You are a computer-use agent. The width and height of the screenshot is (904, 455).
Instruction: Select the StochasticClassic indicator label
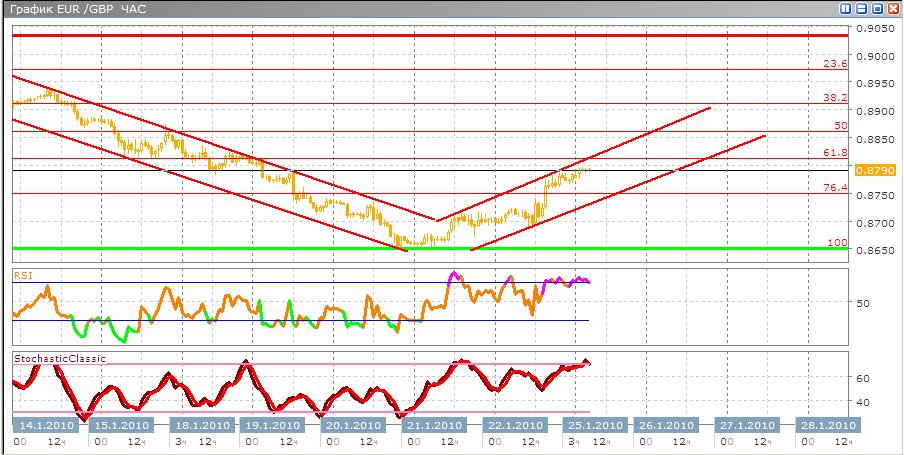click(59, 358)
